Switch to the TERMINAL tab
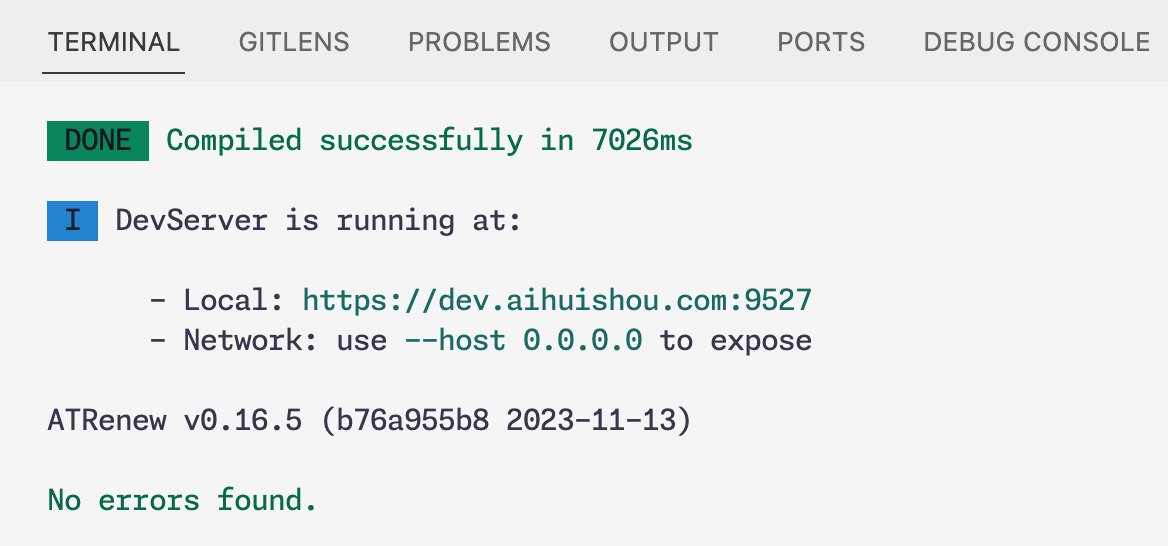Screen dimensions: 1168x546 point(114,42)
